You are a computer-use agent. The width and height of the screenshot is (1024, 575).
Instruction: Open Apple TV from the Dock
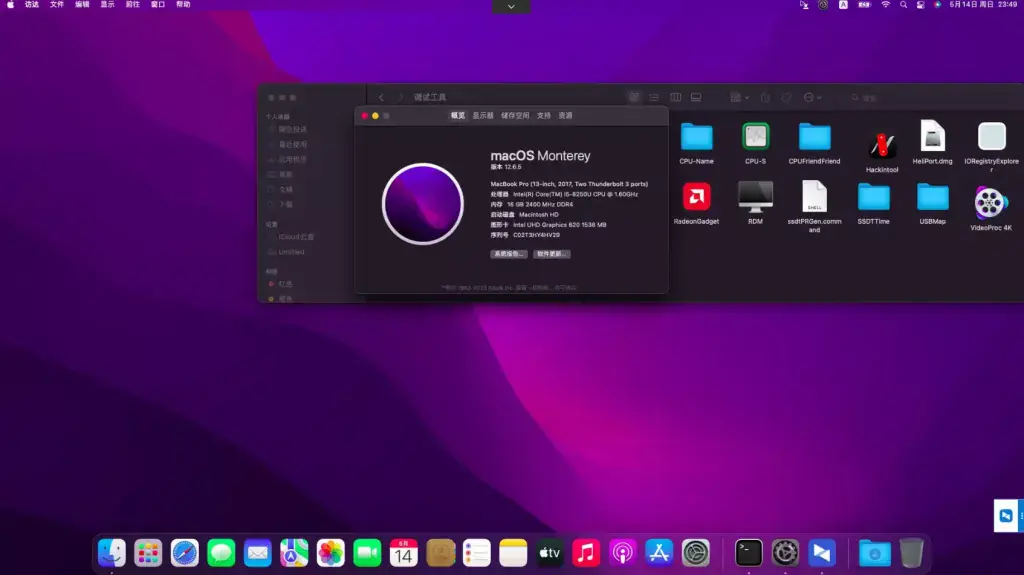tap(550, 553)
